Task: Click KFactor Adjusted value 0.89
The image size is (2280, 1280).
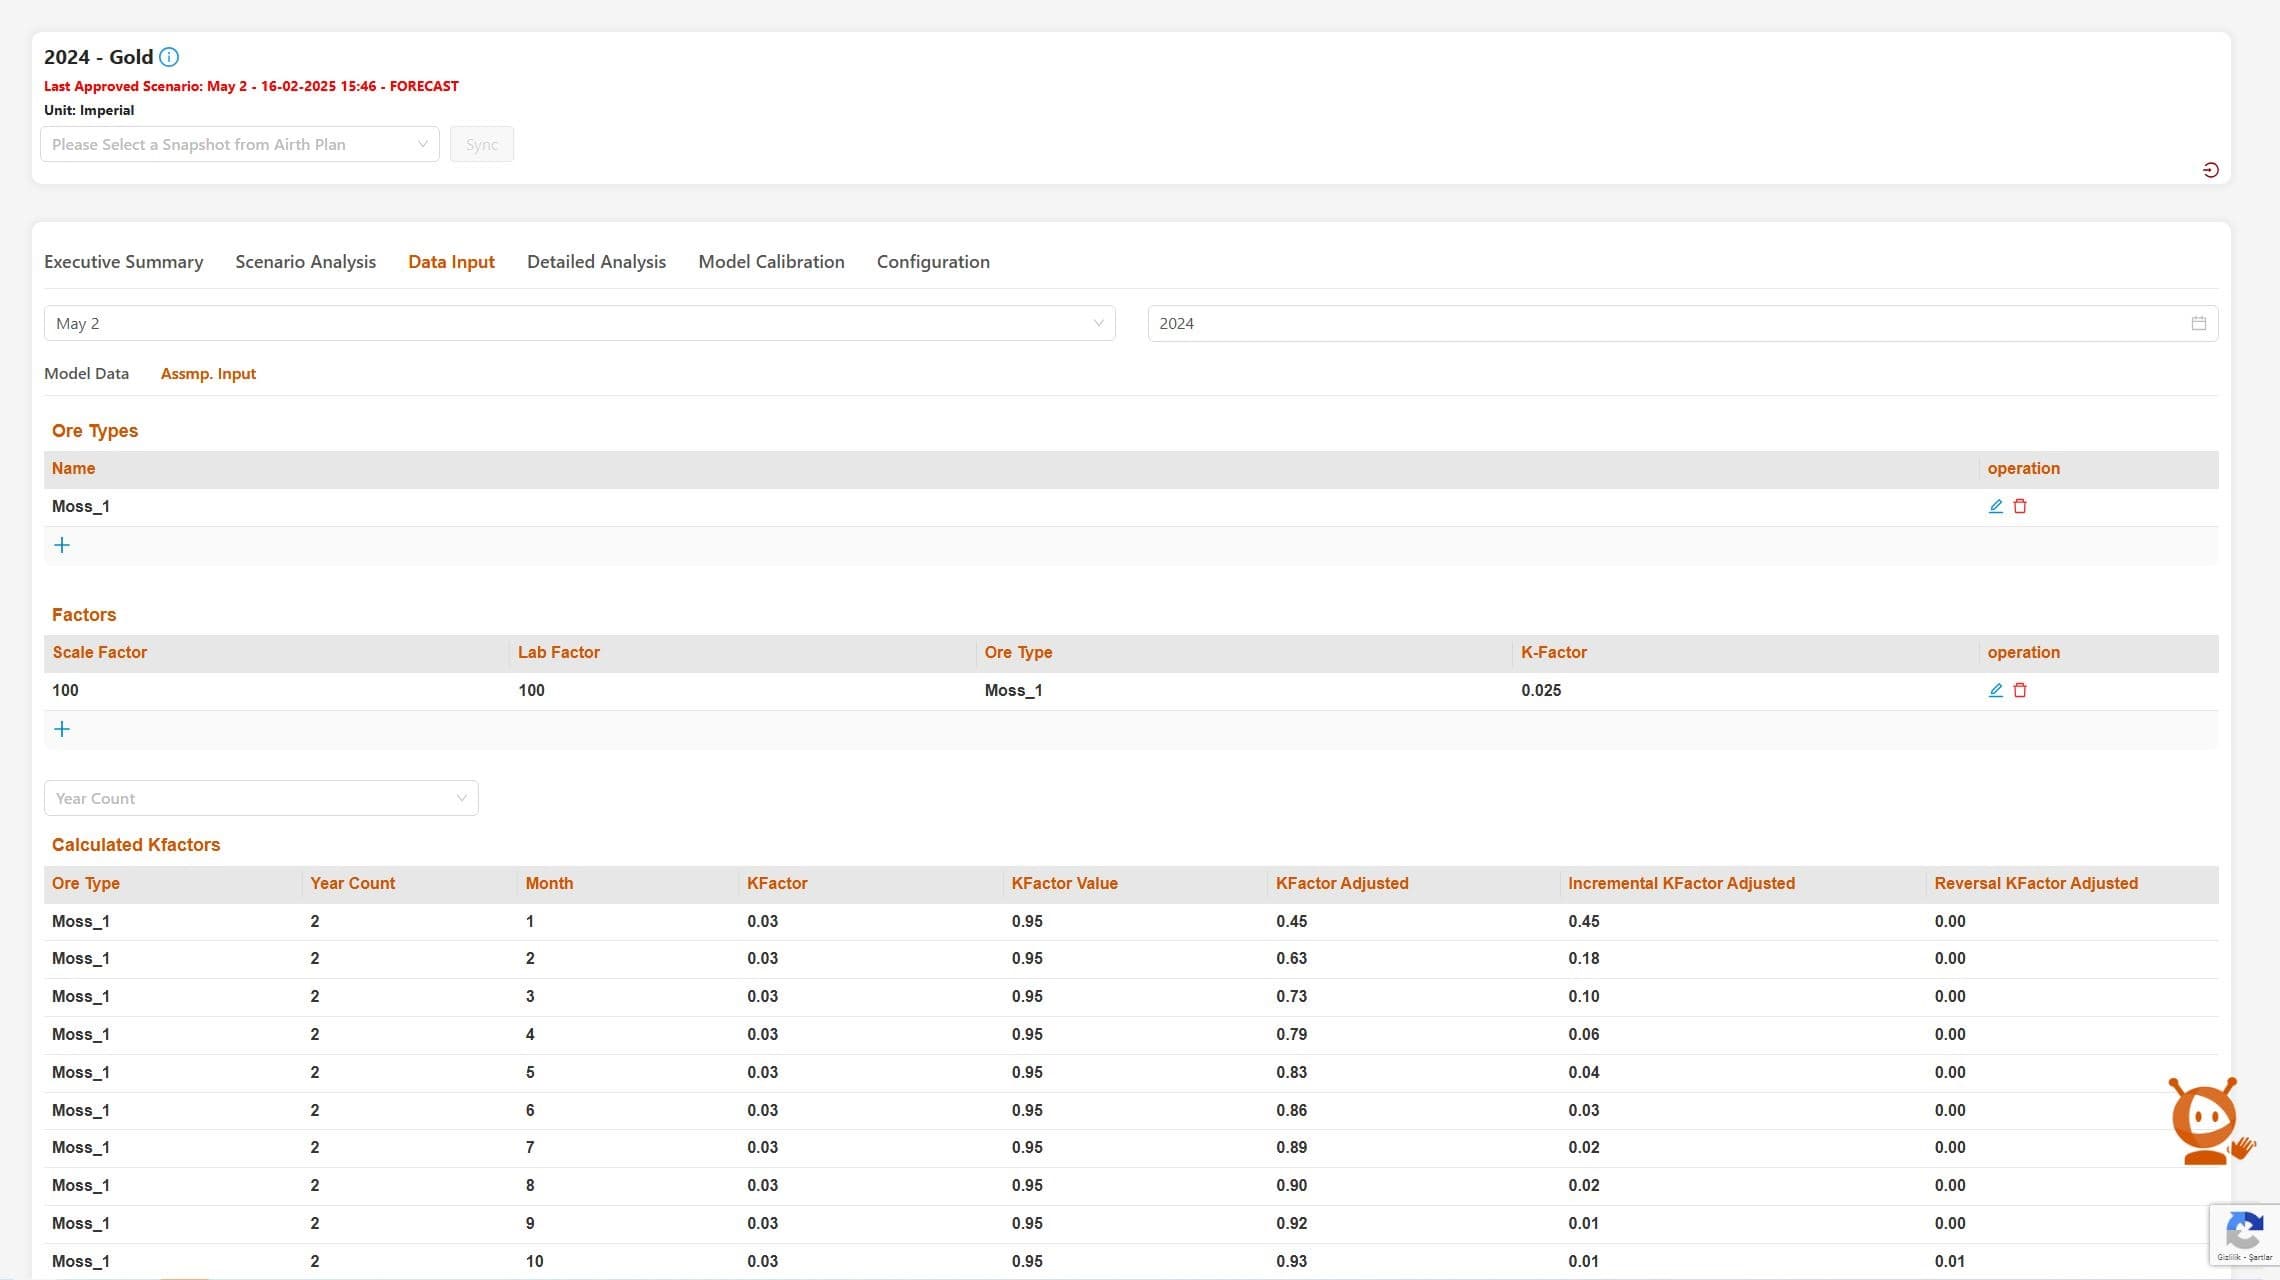Action: pos(1291,1148)
